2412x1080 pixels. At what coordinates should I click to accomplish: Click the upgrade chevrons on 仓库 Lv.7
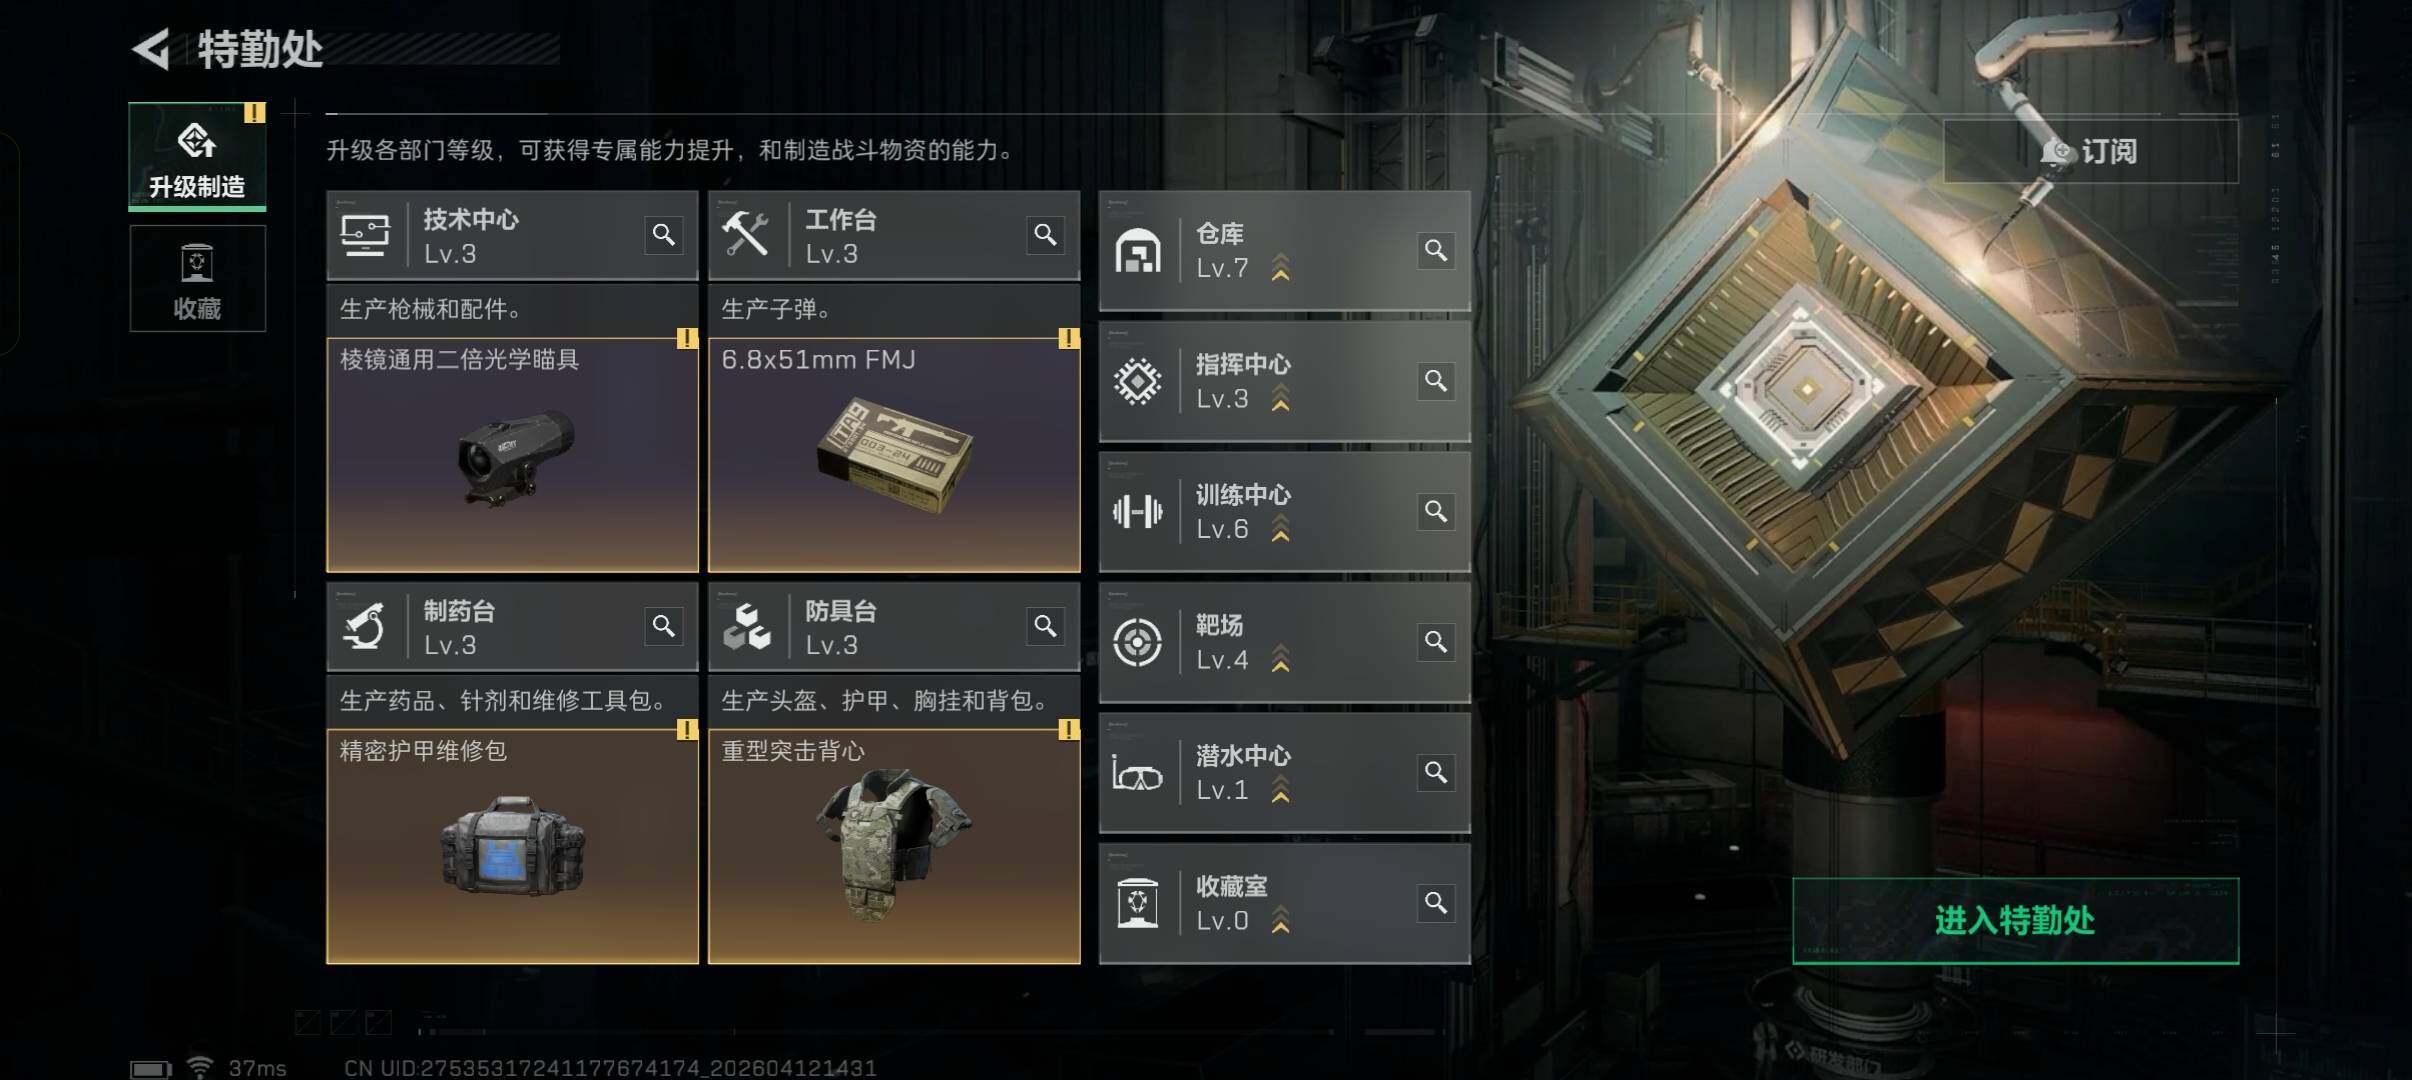pos(1280,268)
